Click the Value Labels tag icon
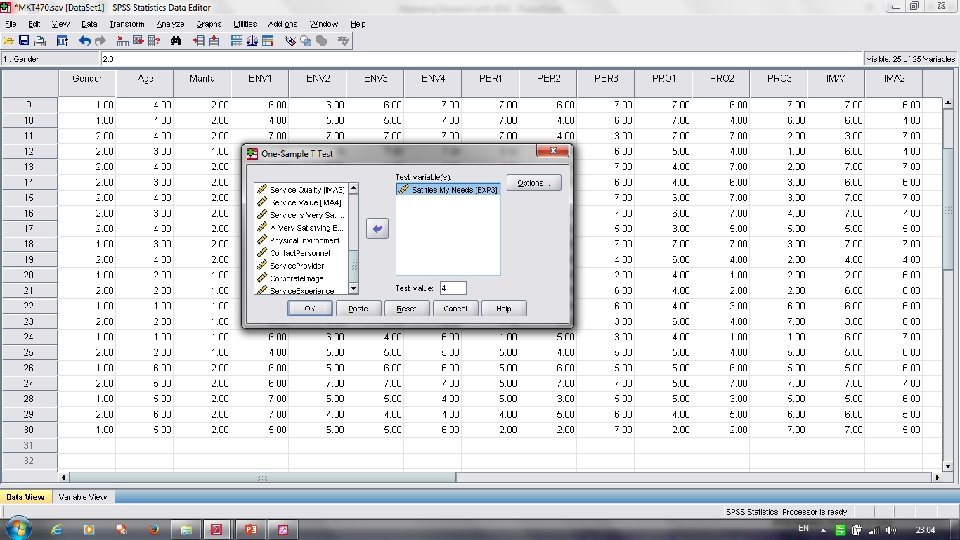The height and width of the screenshot is (540, 960). [x=290, y=41]
